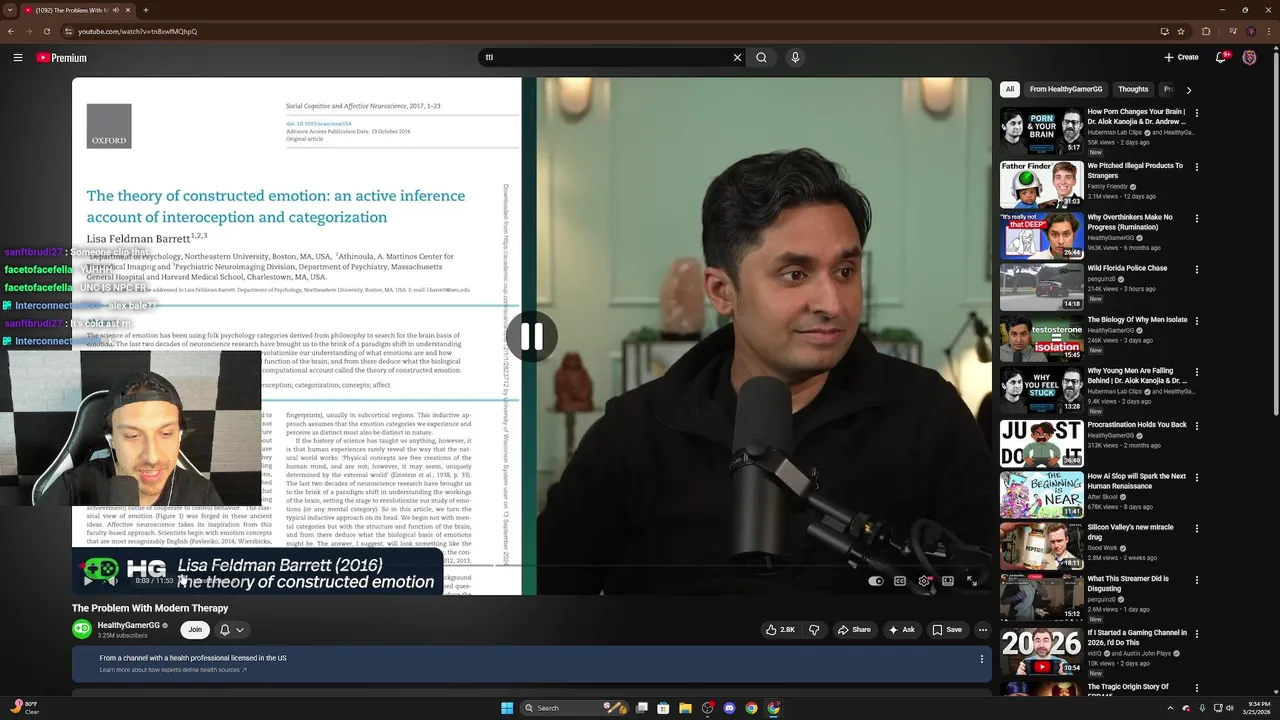Open the YouTube account avatar menu
The width and height of the screenshot is (1280, 720).
point(1249,57)
